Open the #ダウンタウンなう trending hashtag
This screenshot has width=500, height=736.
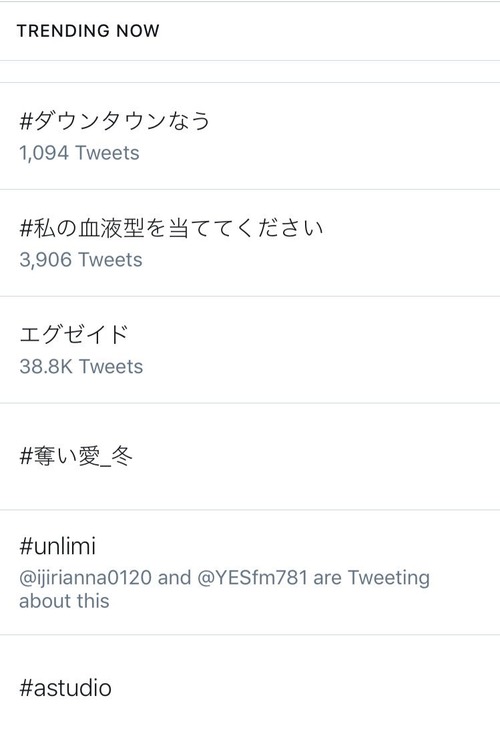115,121
